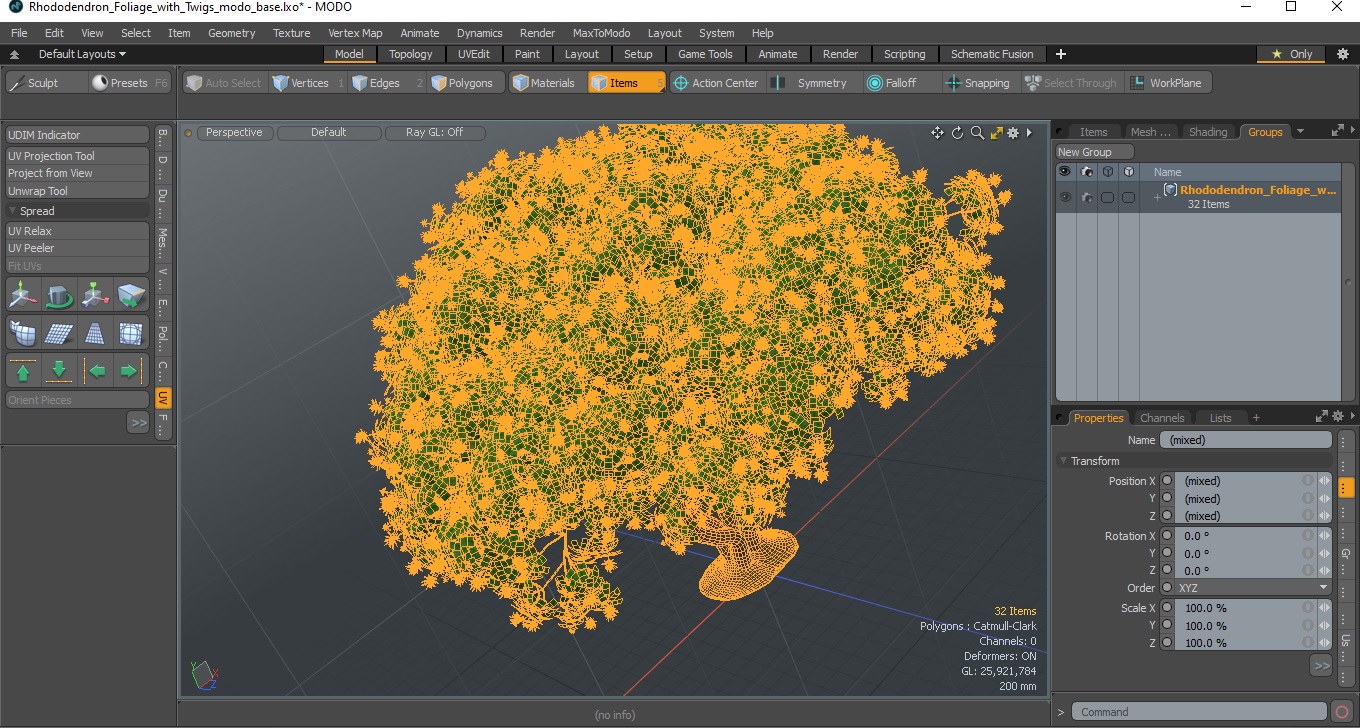Open the Vertex Map menu

355,33
